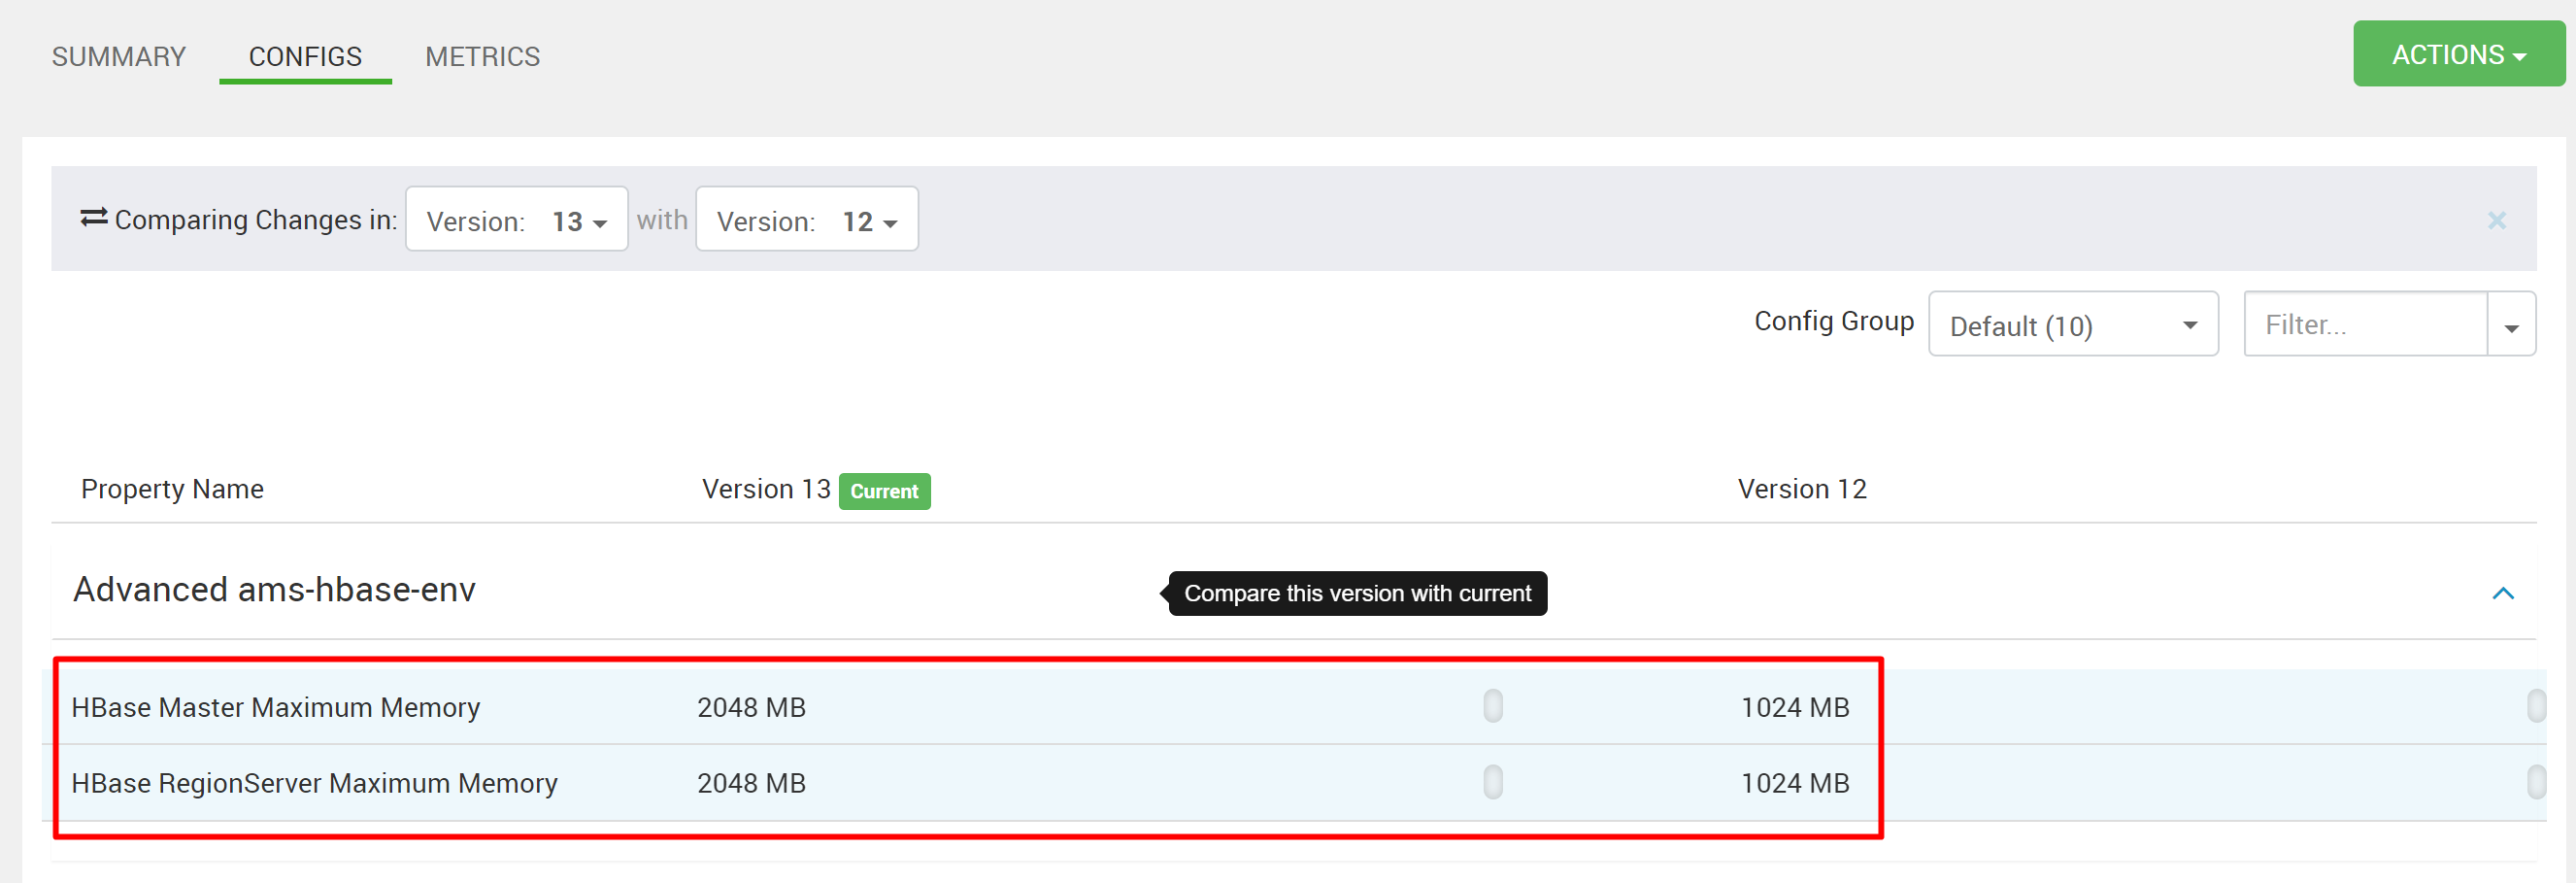The image size is (2576, 883).
Task: Click HBase RegionServer row's far-right scroll handle
Action: (x=2535, y=782)
